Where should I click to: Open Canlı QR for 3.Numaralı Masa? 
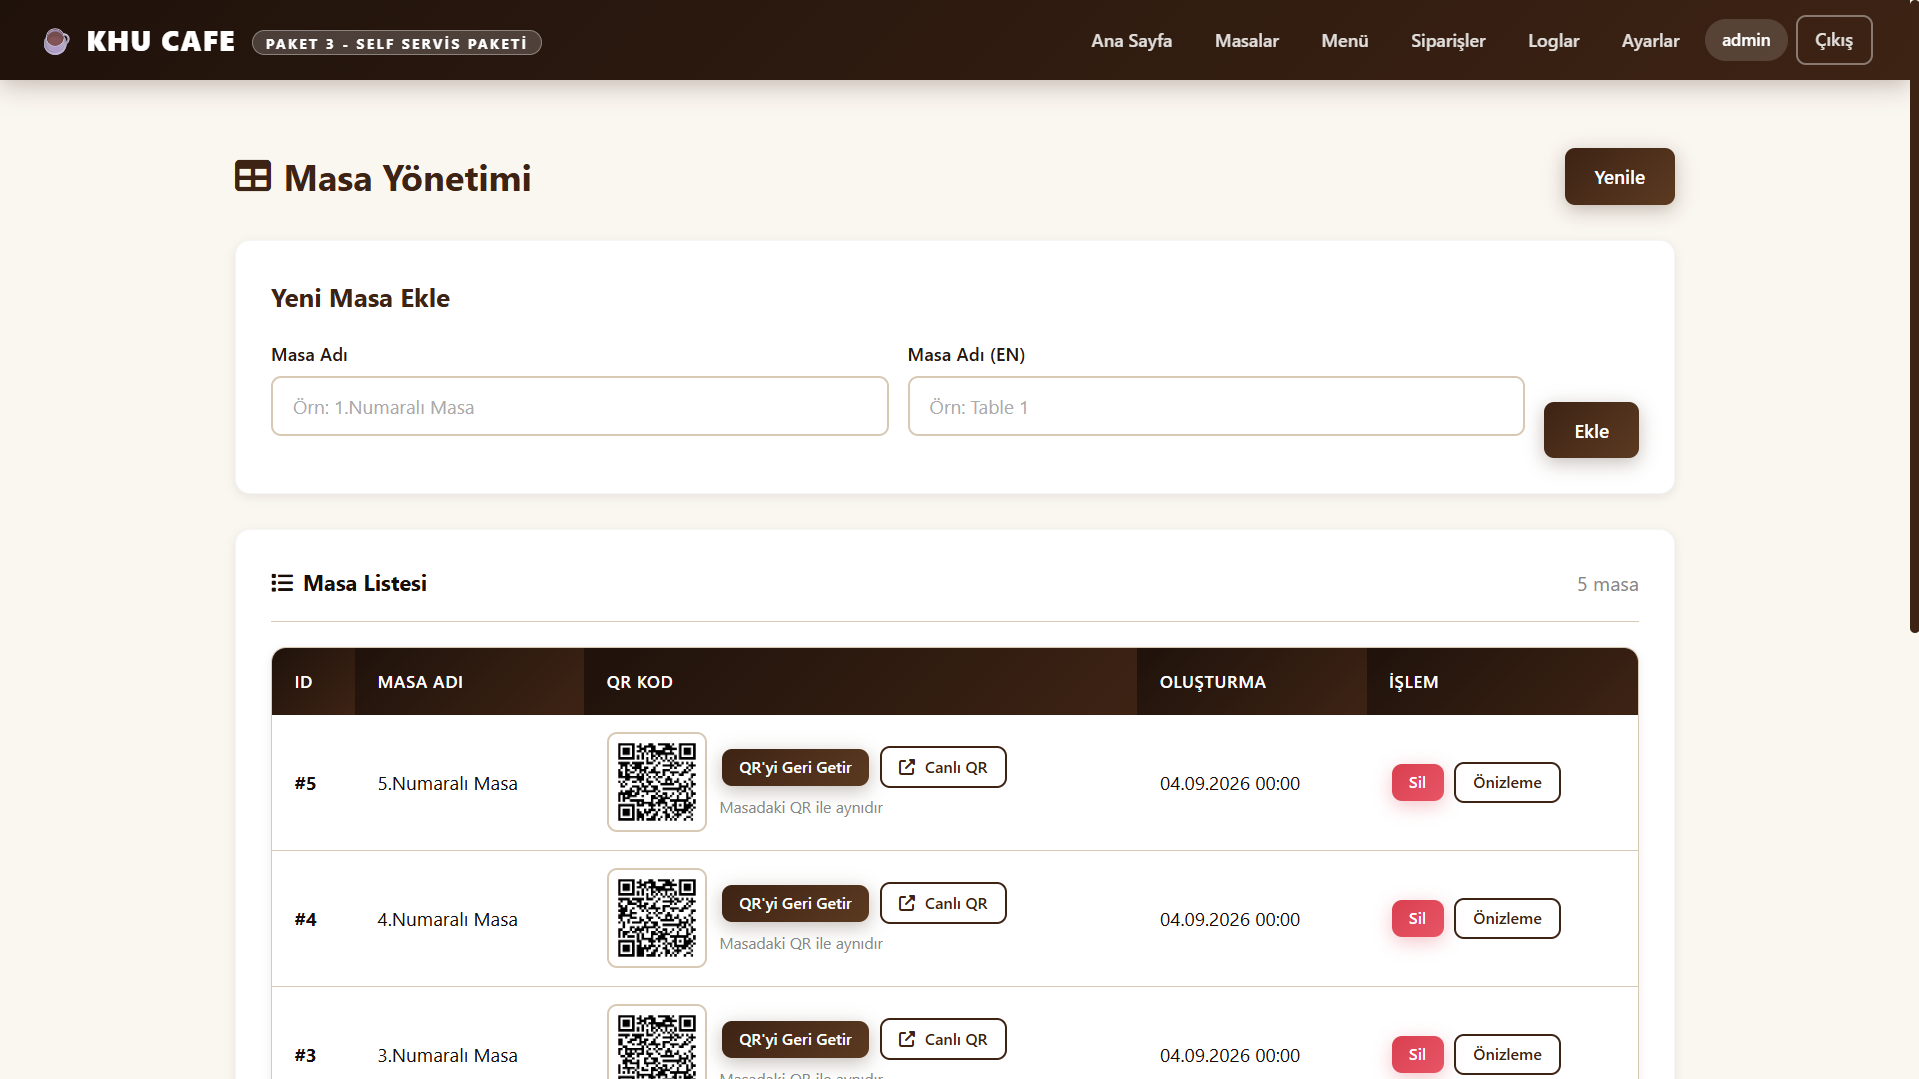943,1039
